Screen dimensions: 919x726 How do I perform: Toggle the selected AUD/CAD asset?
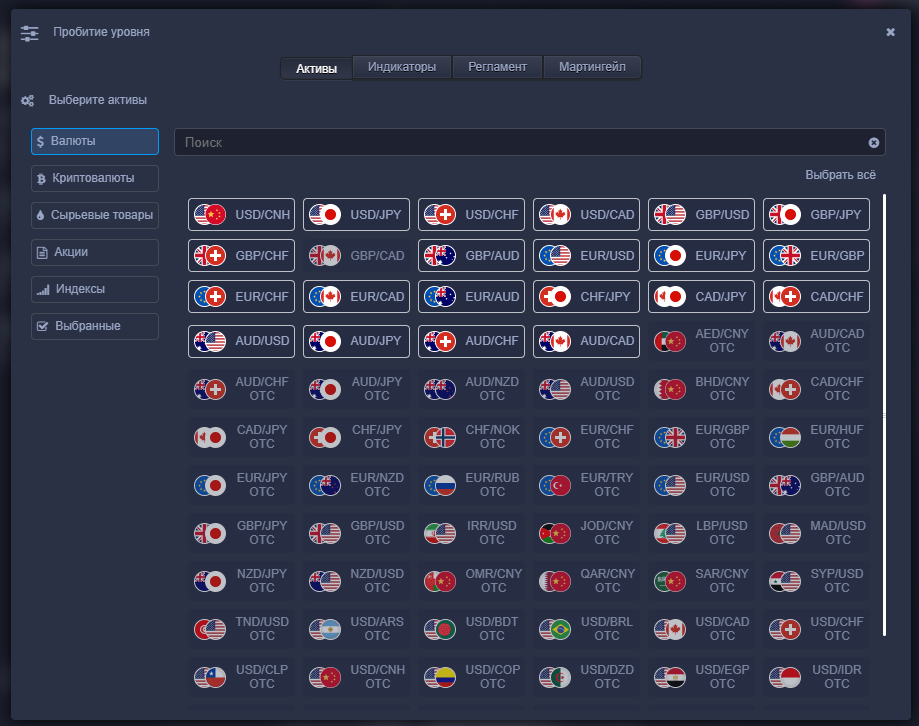coord(586,341)
